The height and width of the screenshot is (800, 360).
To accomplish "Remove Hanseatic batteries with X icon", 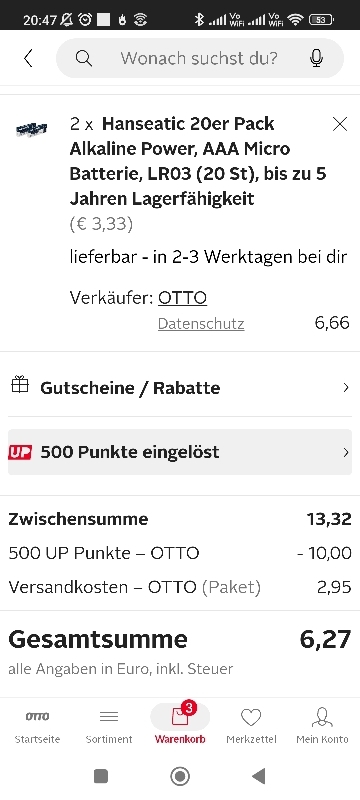I will tap(340, 124).
